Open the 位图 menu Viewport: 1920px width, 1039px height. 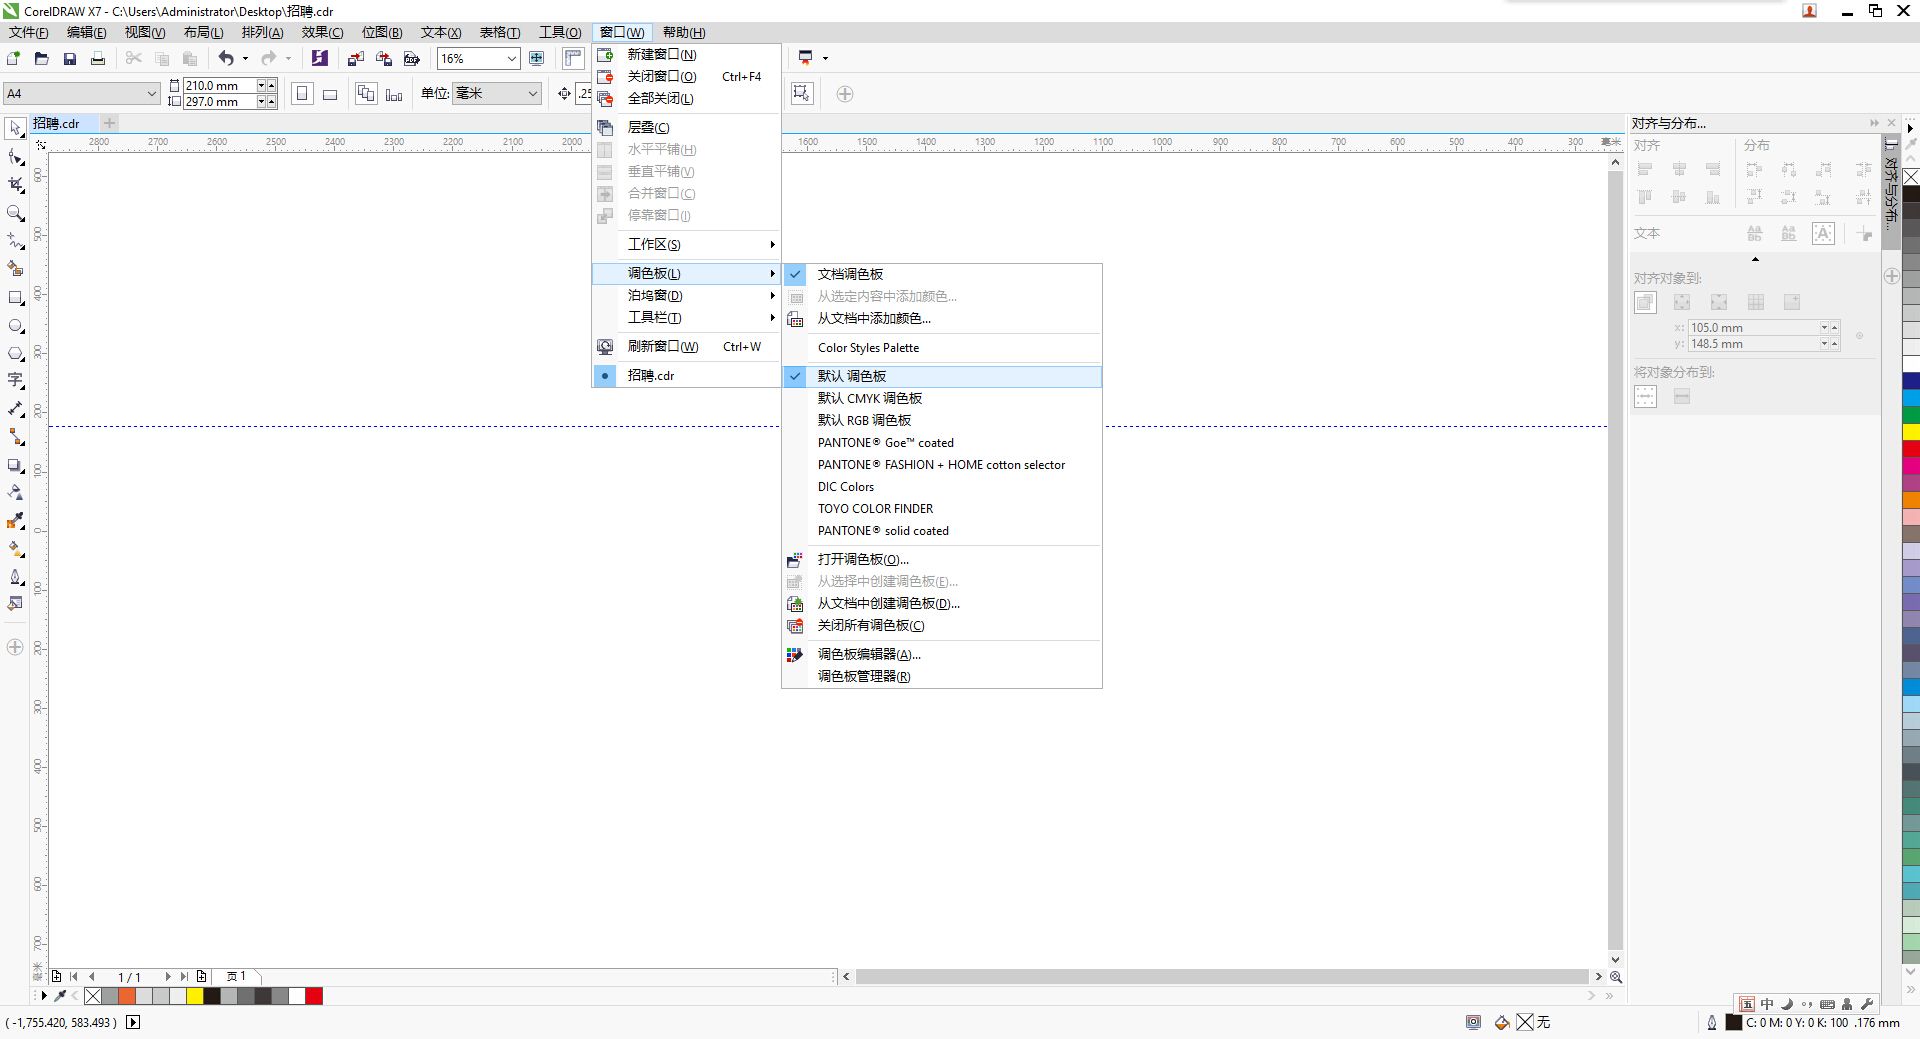[382, 32]
